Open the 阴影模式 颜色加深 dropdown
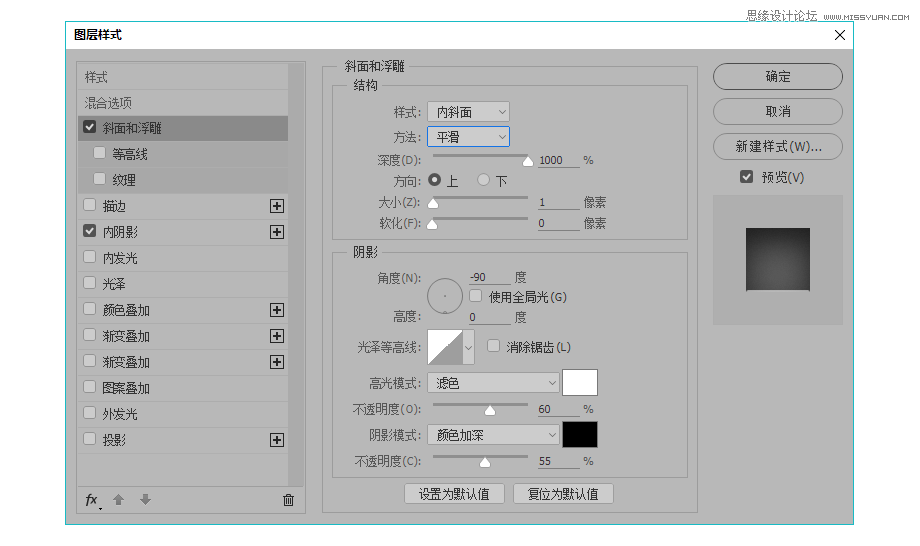This screenshot has height=546, width=920. click(x=493, y=435)
